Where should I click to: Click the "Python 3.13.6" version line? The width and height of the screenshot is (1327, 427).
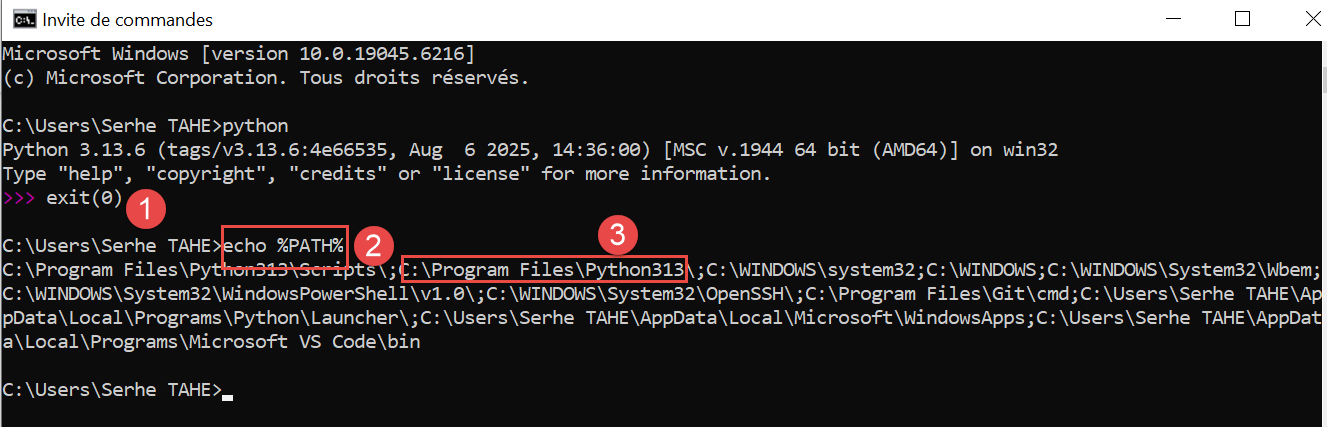73,150
